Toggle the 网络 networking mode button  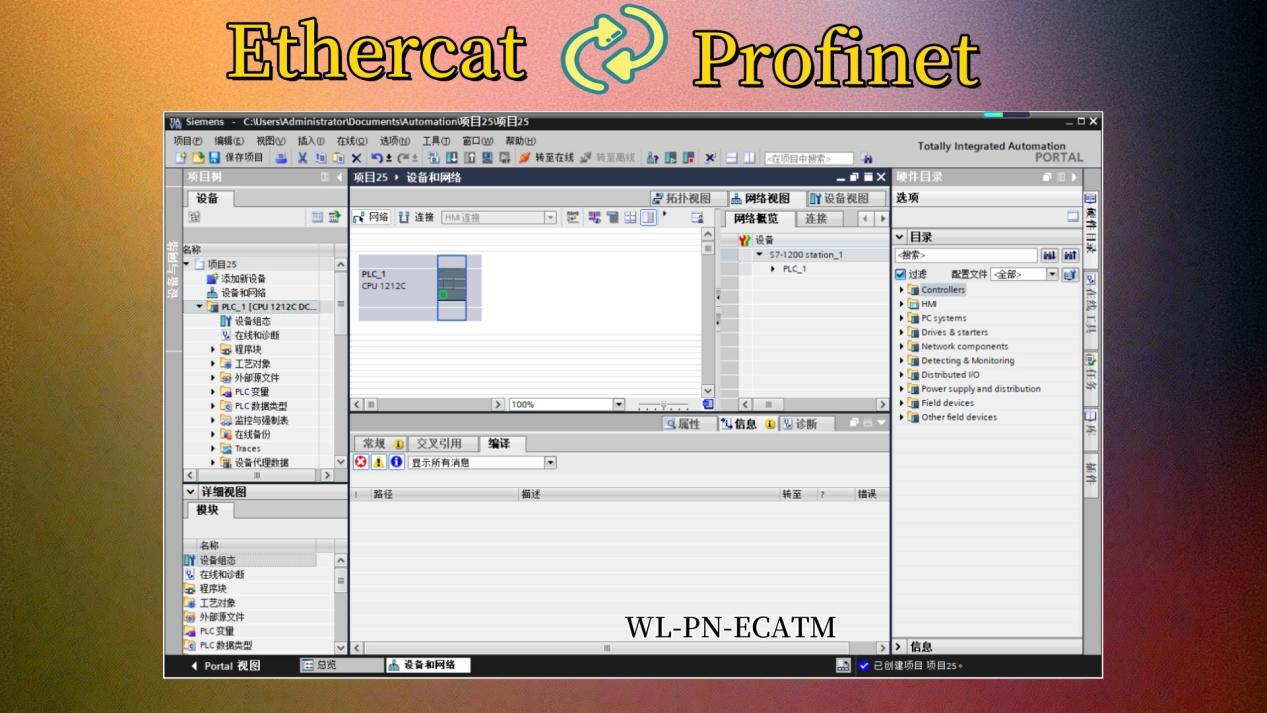pos(371,217)
